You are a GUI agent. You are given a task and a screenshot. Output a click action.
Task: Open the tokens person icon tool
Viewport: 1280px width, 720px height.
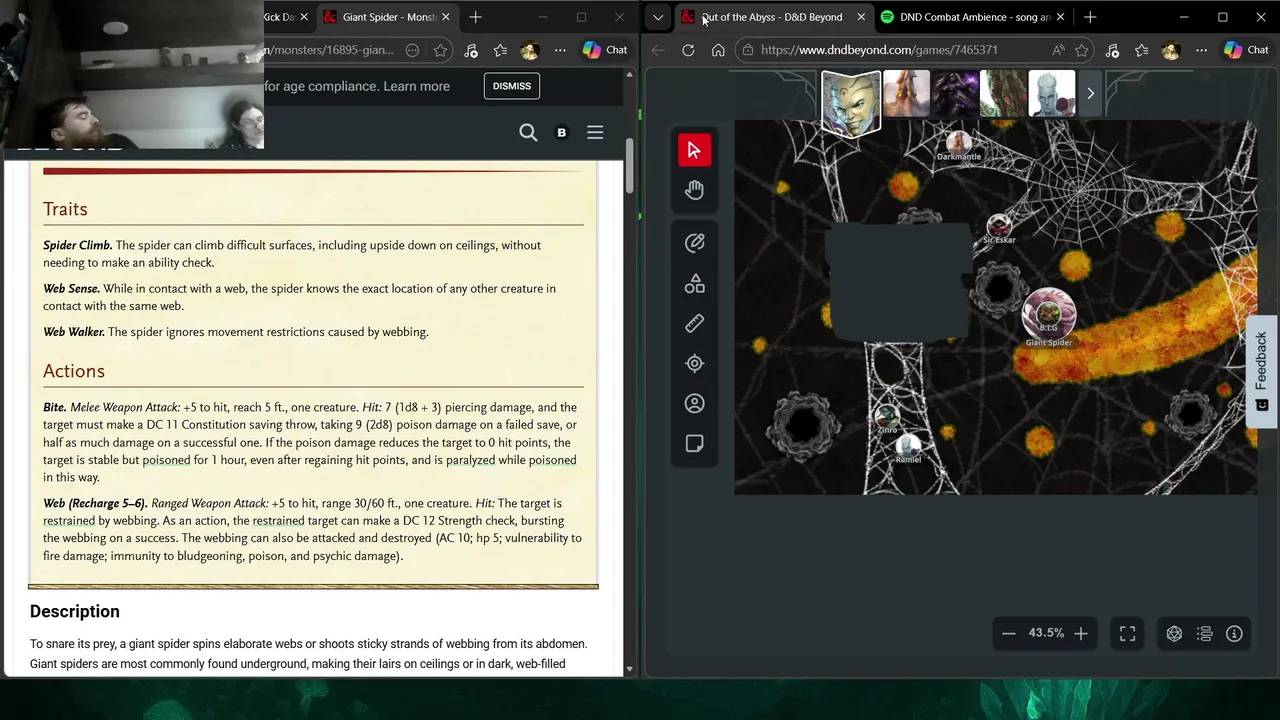694,404
